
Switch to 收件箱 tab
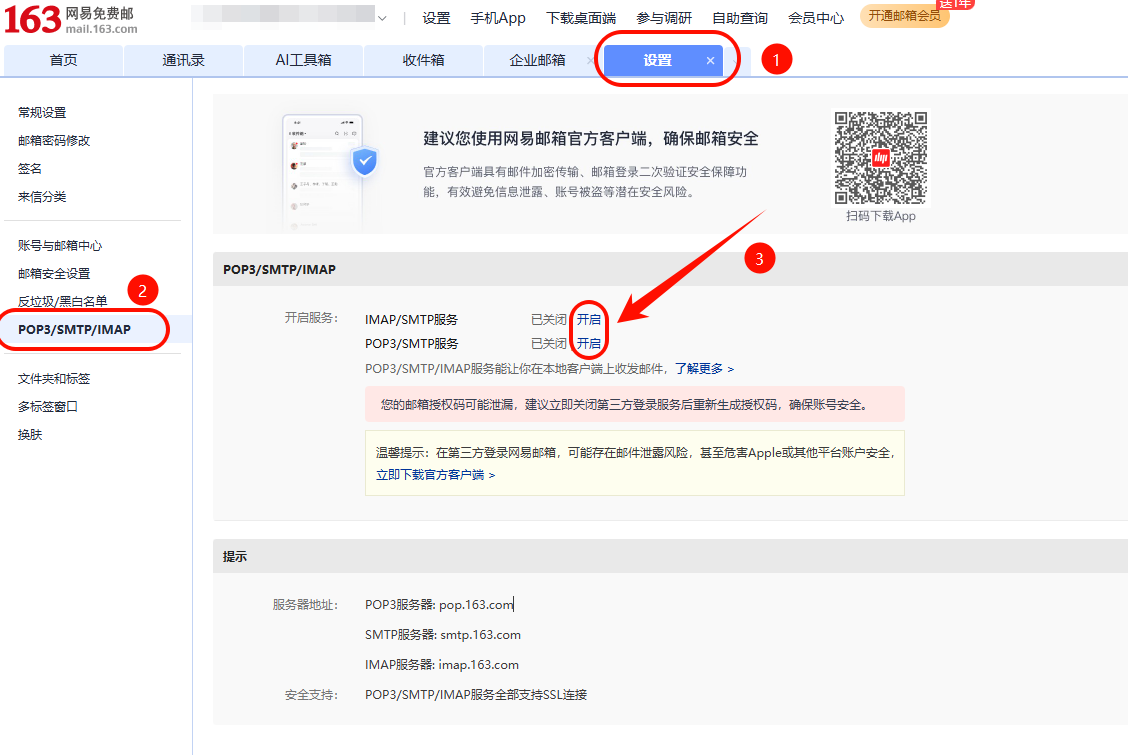pyautogui.click(x=423, y=60)
